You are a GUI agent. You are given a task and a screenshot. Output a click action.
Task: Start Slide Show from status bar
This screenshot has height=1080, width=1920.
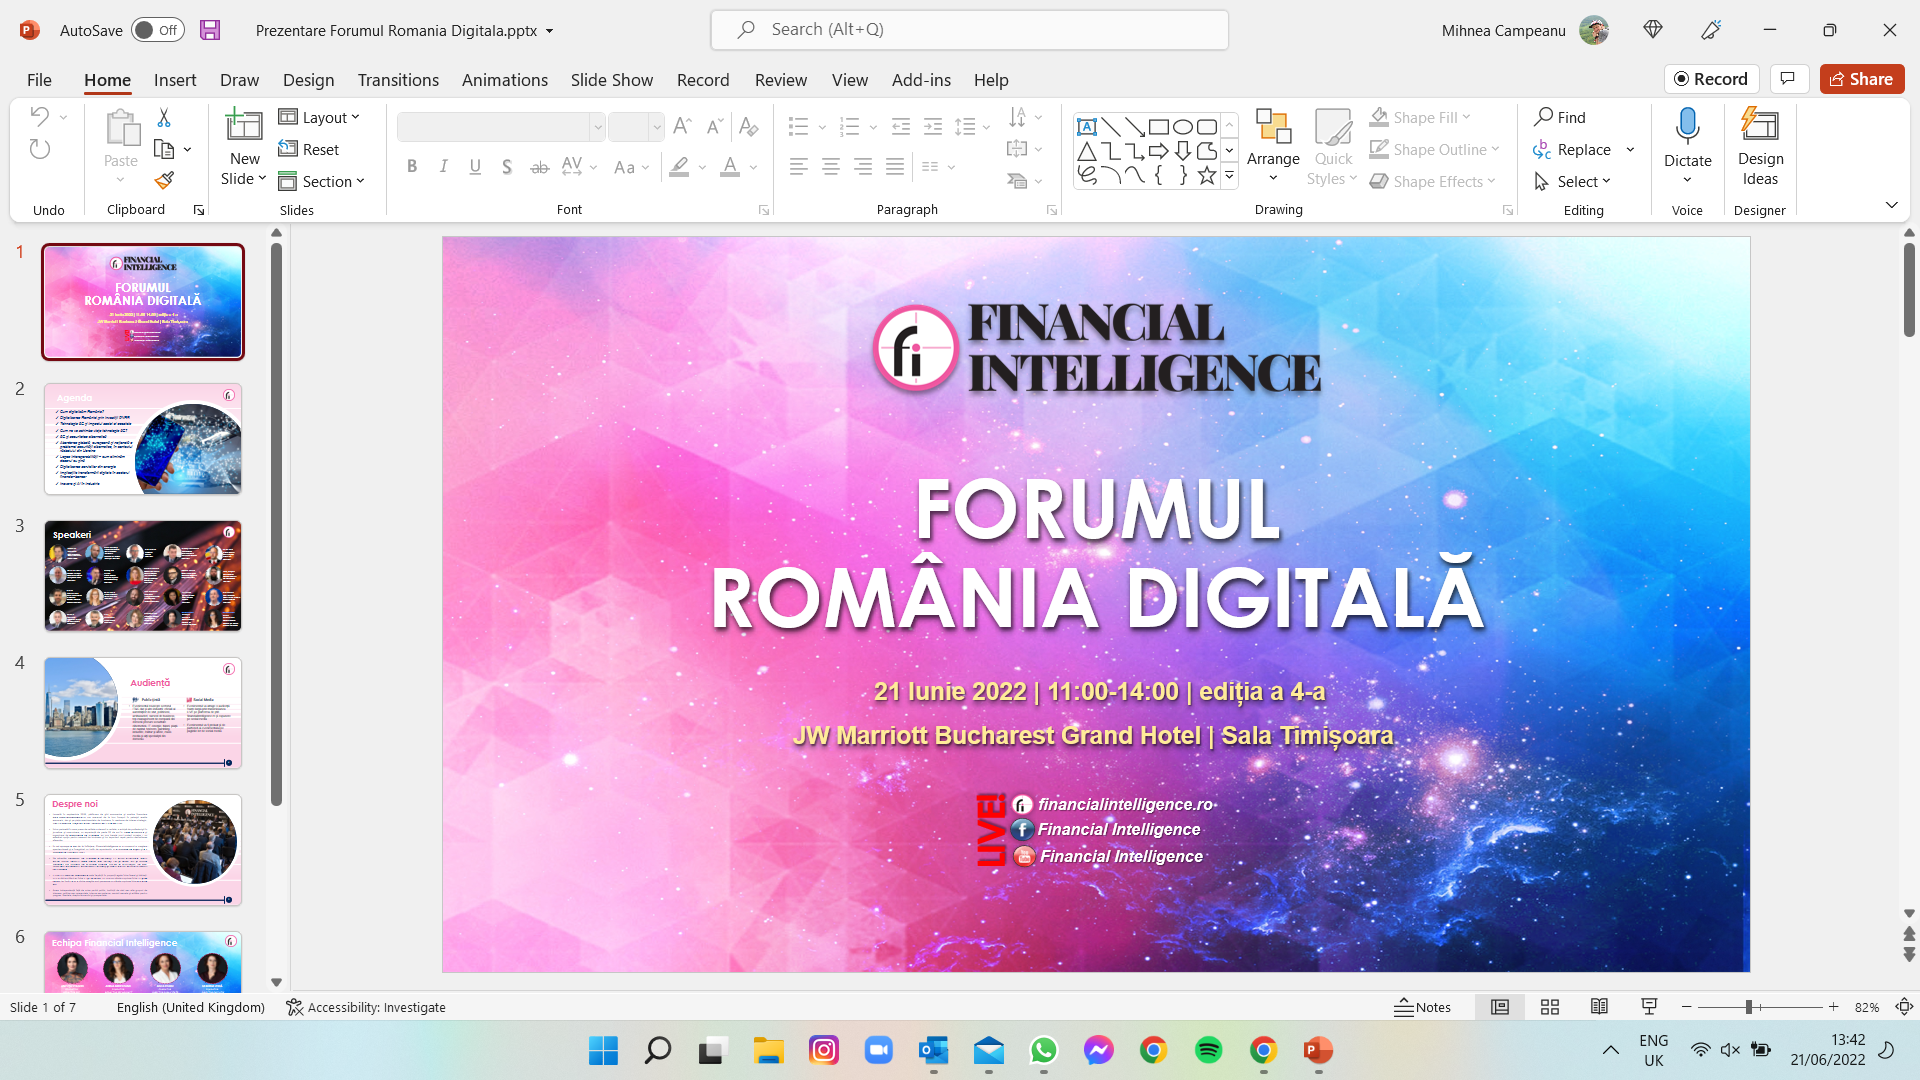(x=1649, y=1007)
